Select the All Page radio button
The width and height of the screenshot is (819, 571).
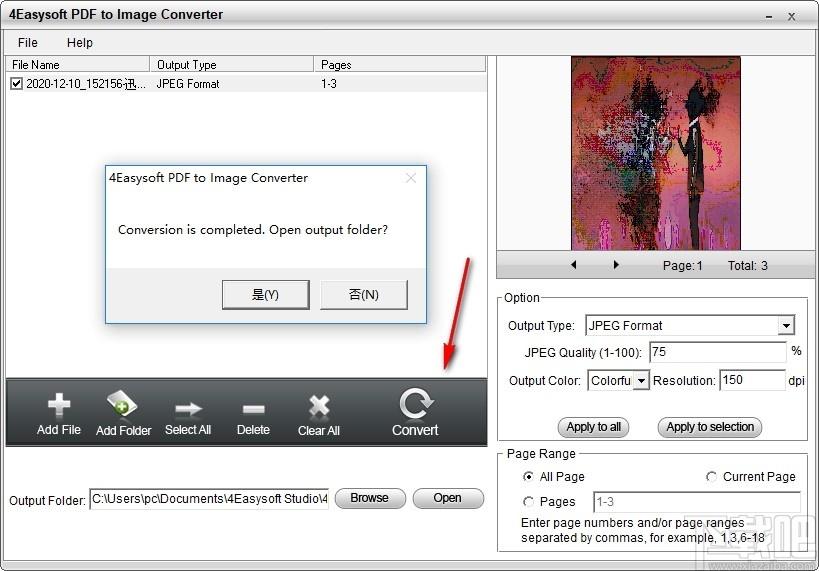click(528, 476)
